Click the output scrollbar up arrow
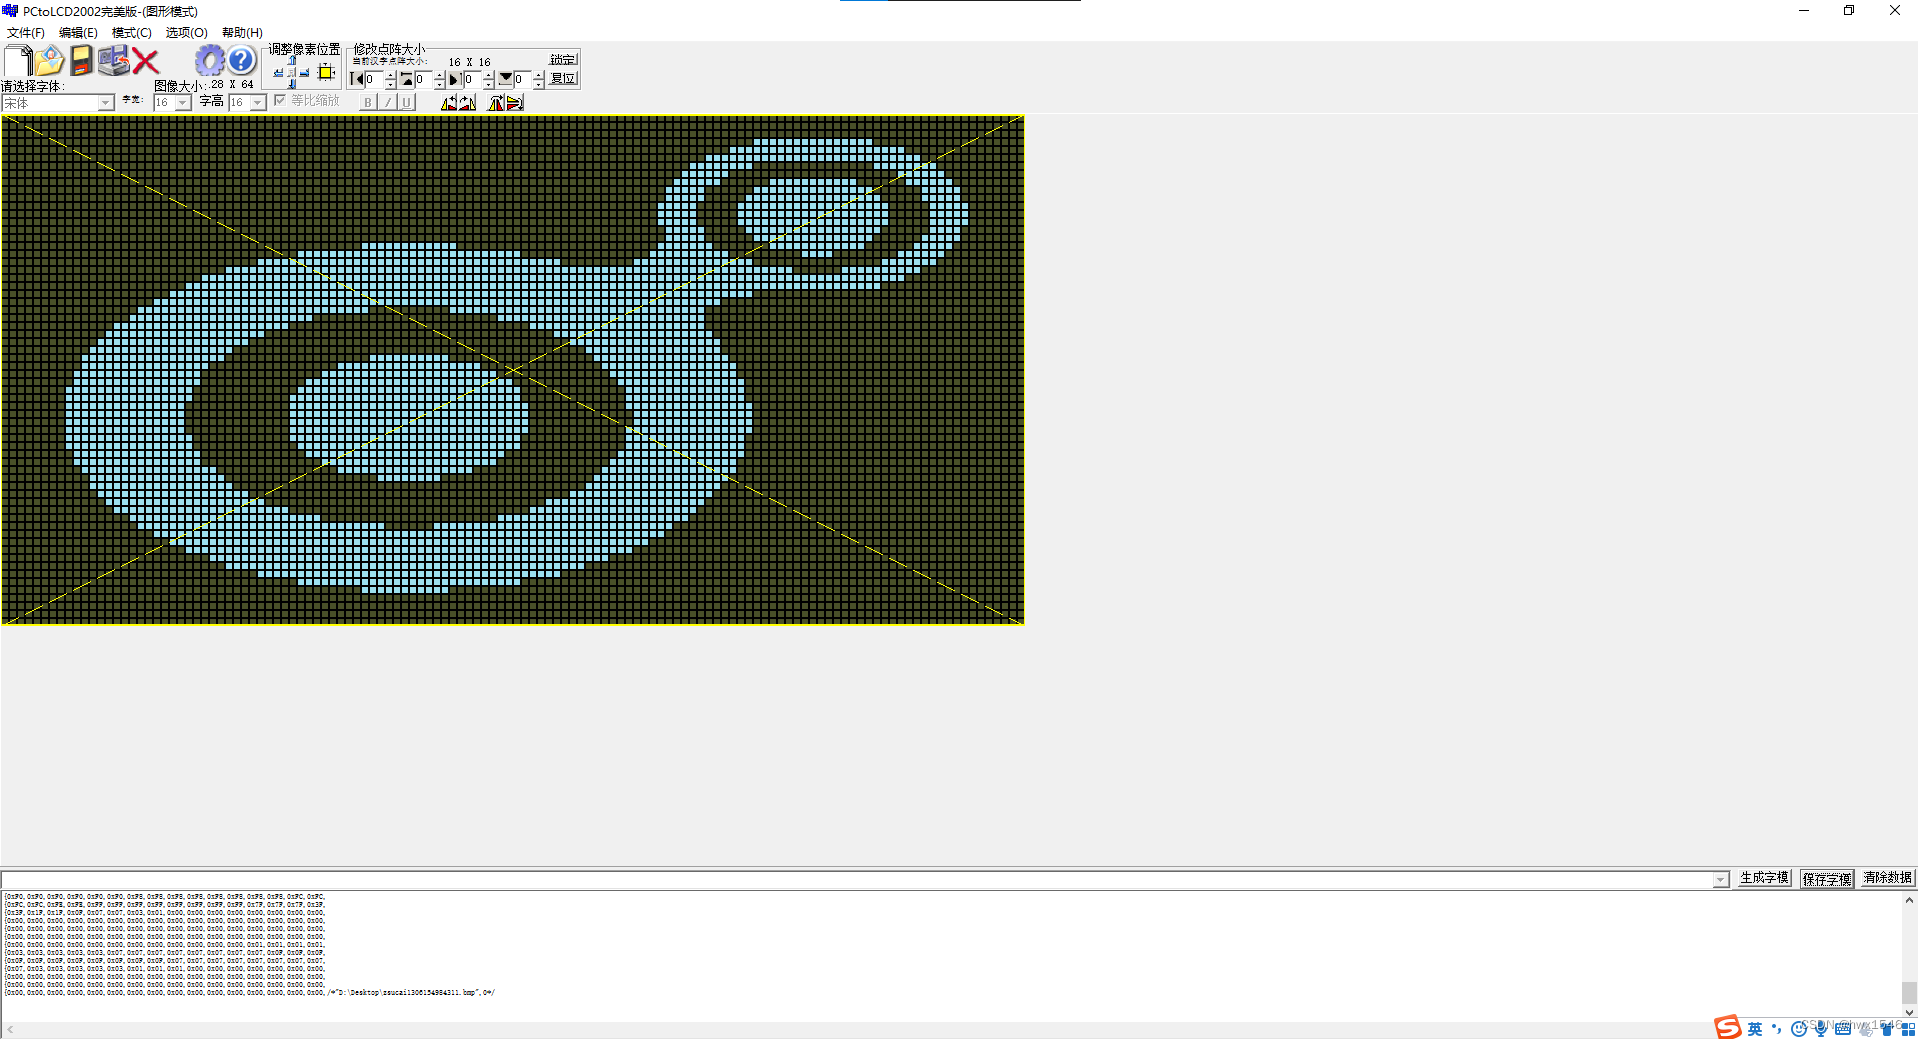This screenshot has height=1039, width=1918. [x=1909, y=900]
